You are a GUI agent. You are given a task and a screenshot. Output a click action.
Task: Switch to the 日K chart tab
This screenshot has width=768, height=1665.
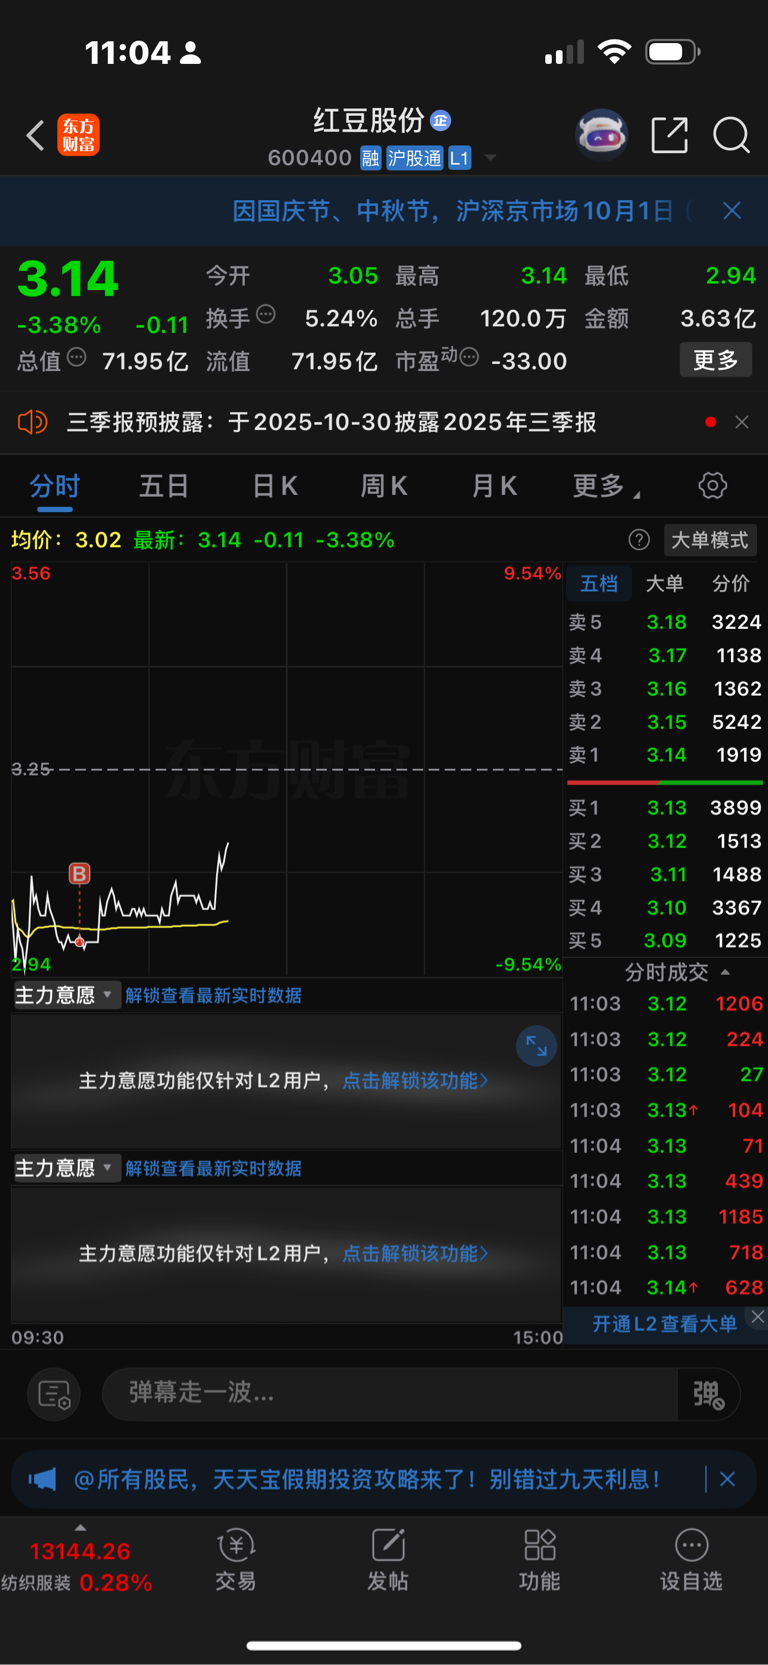click(x=275, y=487)
